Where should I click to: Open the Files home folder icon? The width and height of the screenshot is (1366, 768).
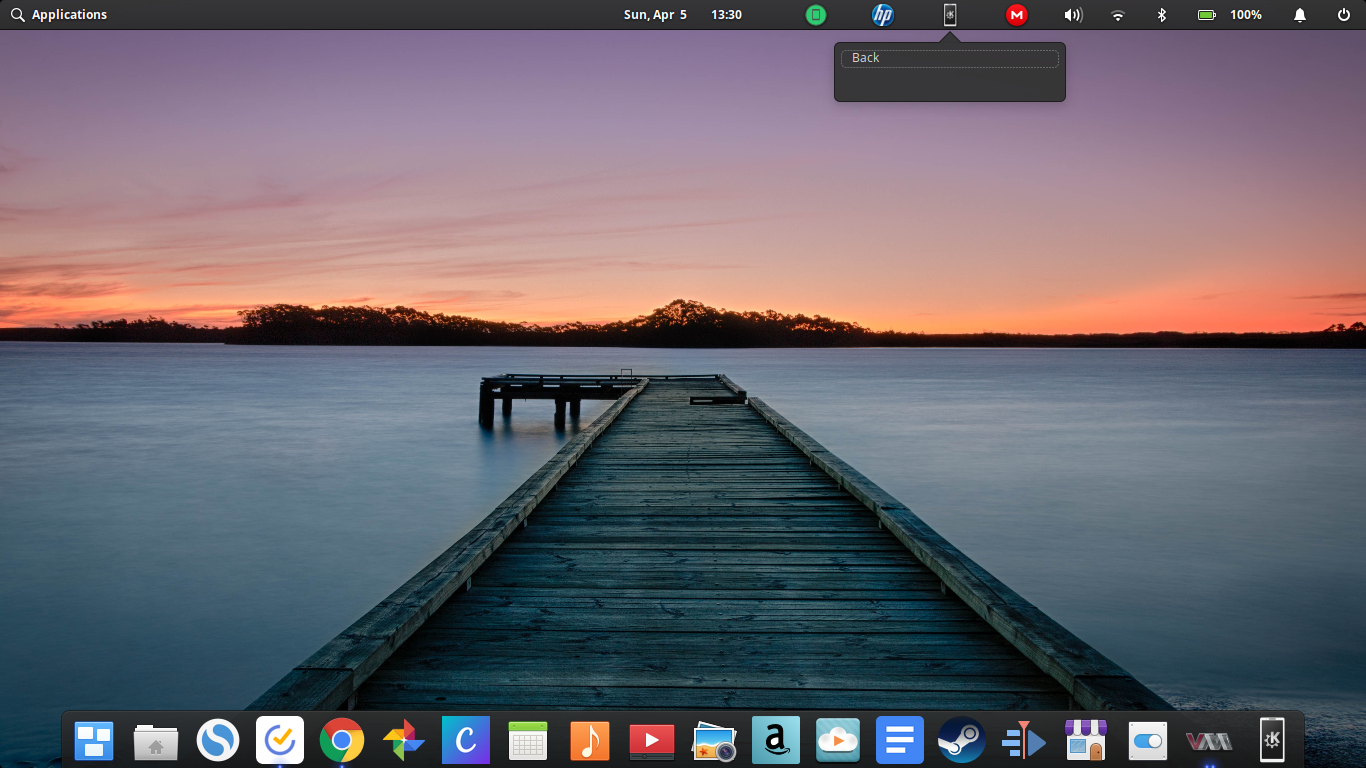156,742
